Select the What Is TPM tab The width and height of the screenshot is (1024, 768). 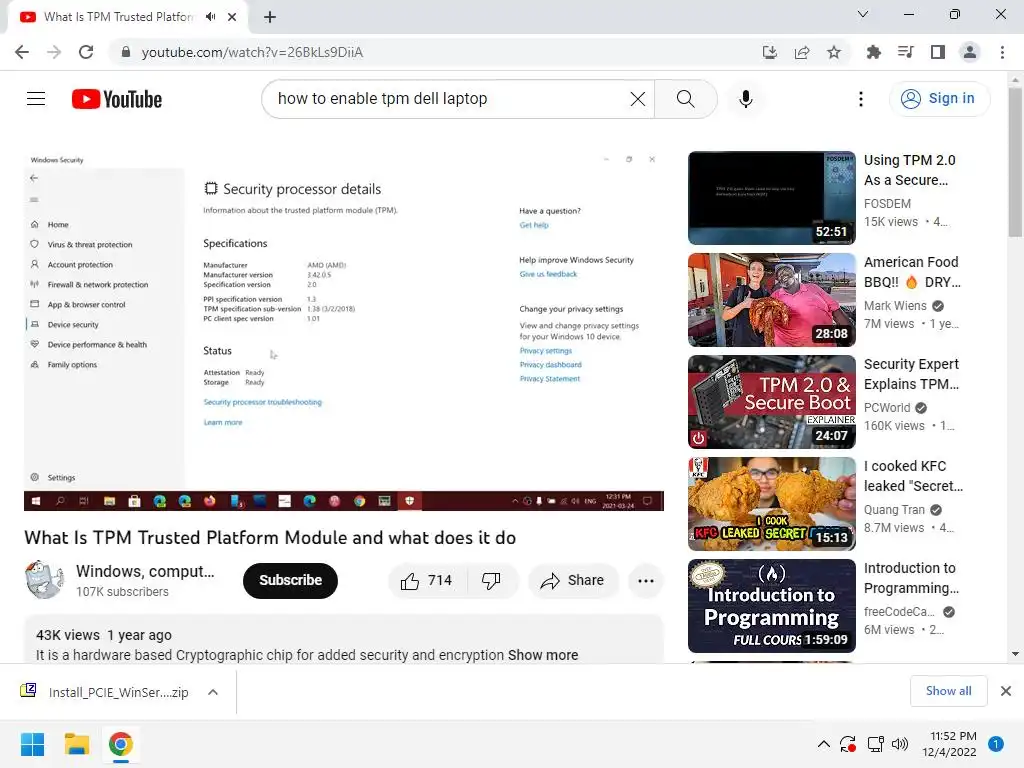pyautogui.click(x=118, y=17)
